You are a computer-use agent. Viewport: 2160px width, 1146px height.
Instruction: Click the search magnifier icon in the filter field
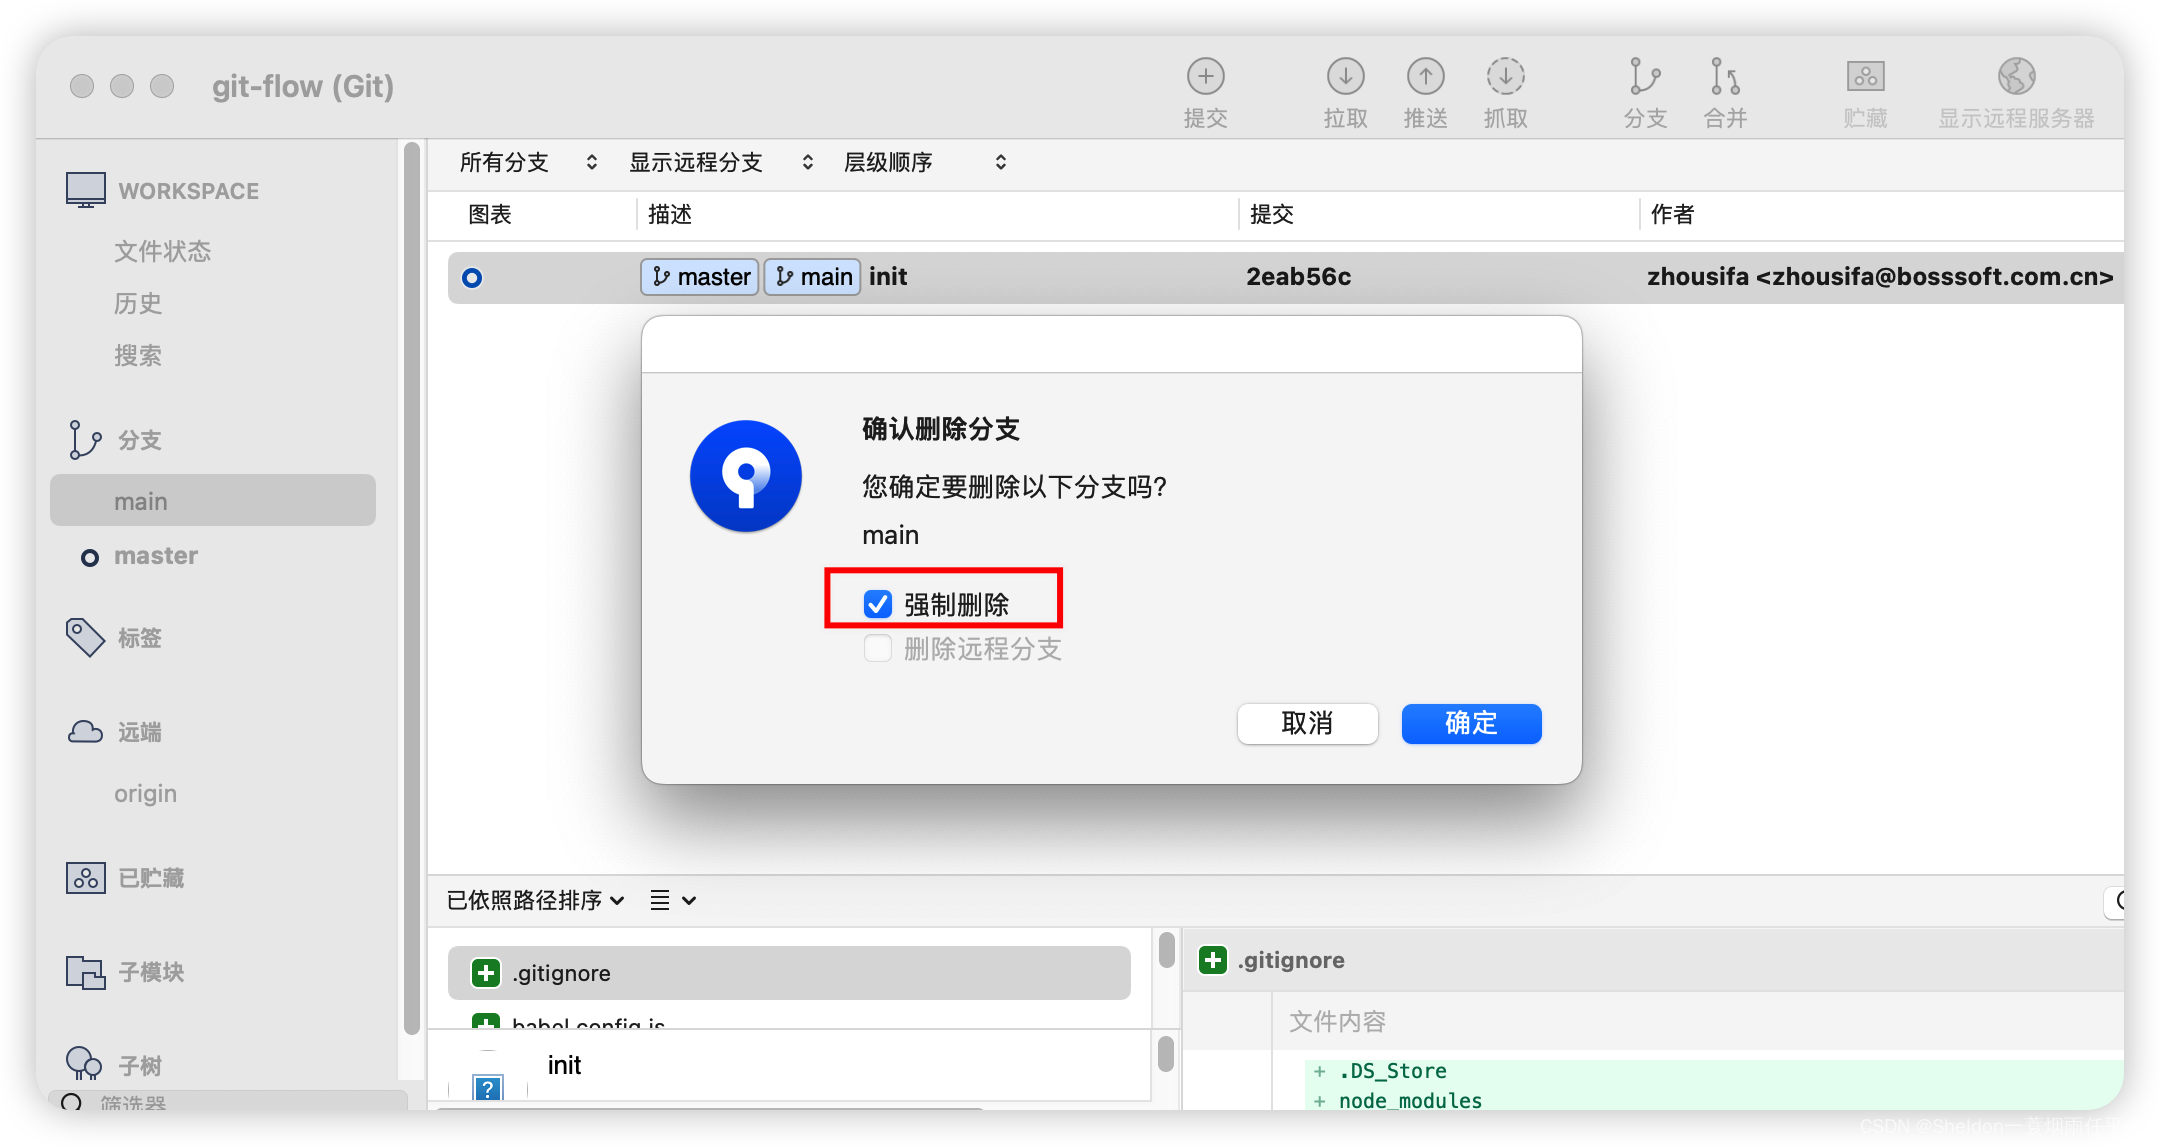coord(72,1102)
